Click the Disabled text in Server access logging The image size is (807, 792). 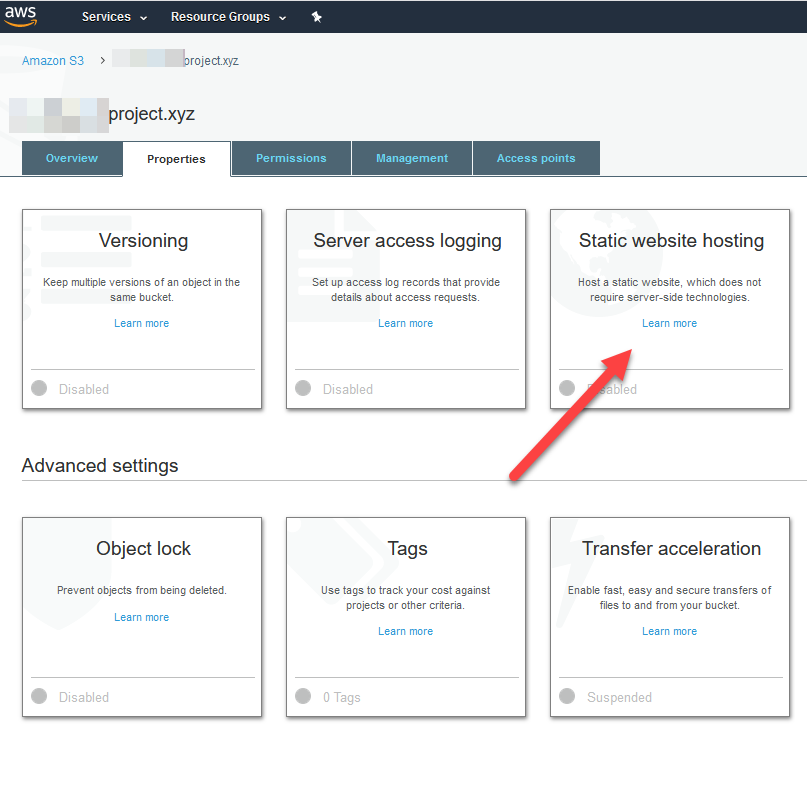point(348,389)
